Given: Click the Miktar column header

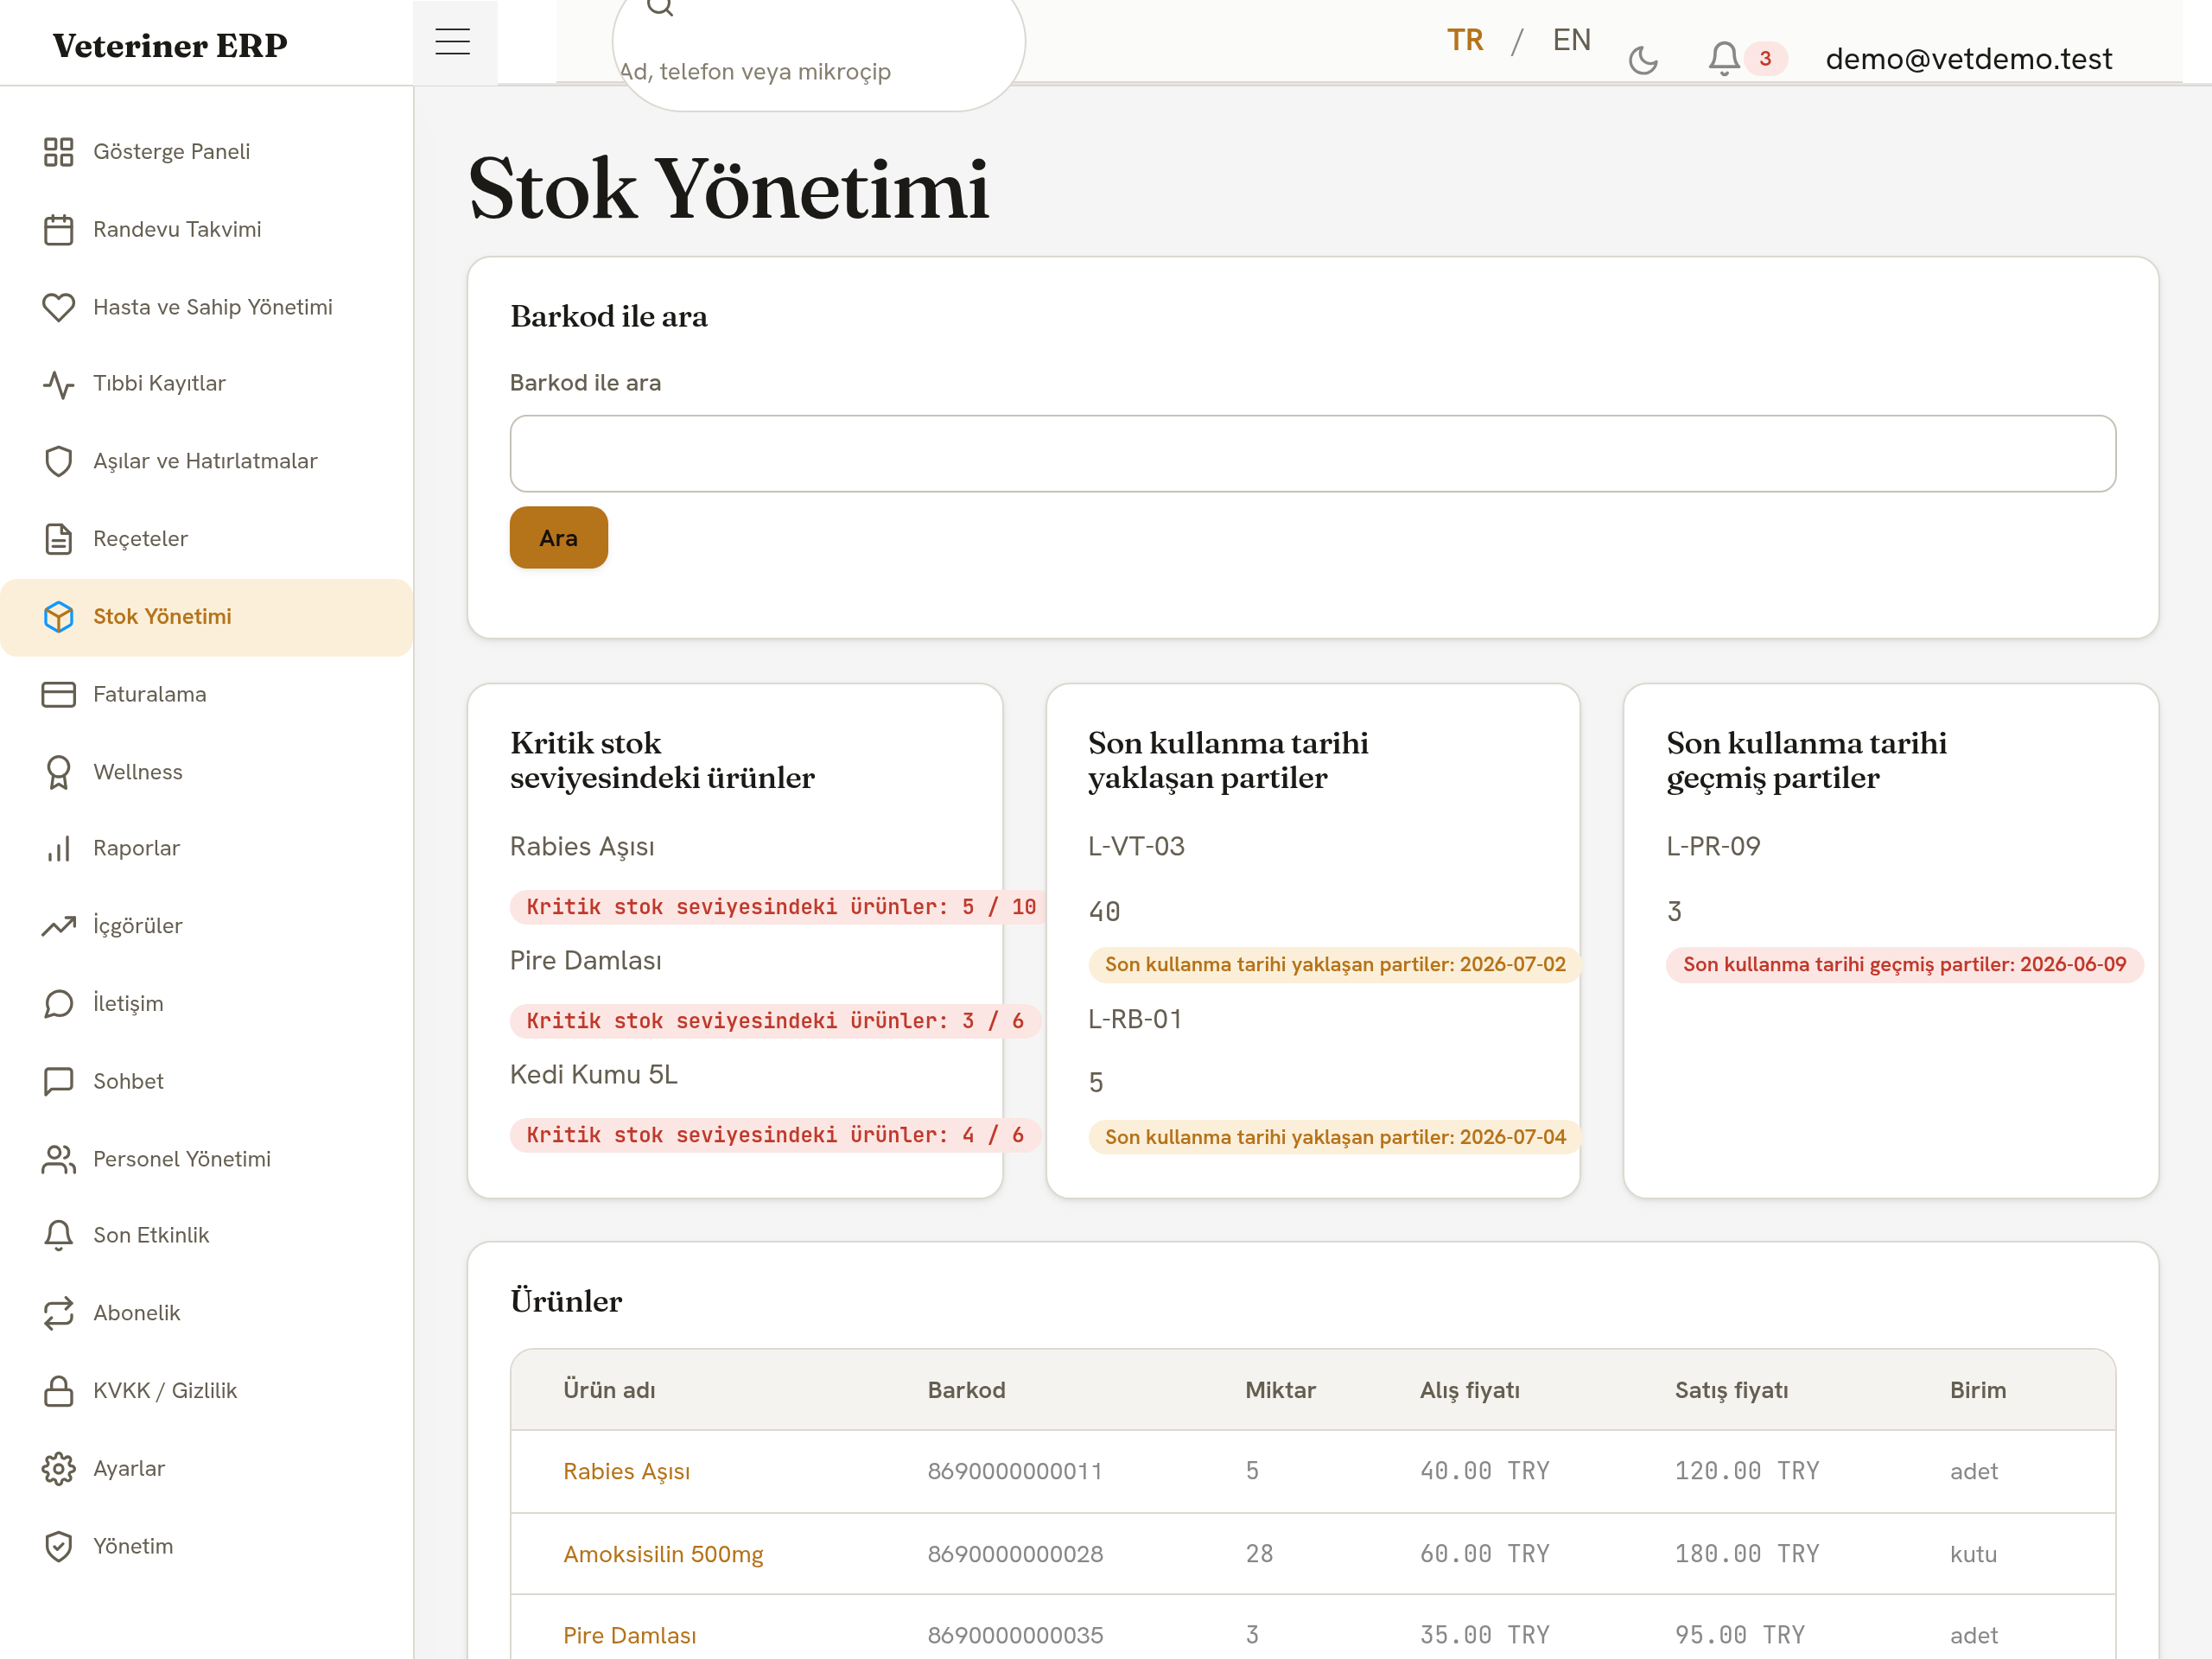Looking at the screenshot, I should point(1280,1390).
